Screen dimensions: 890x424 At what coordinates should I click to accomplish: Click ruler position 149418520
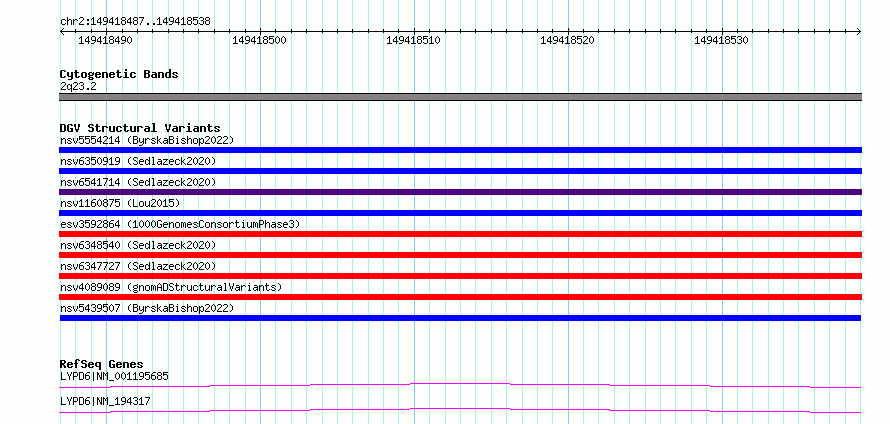[568, 40]
